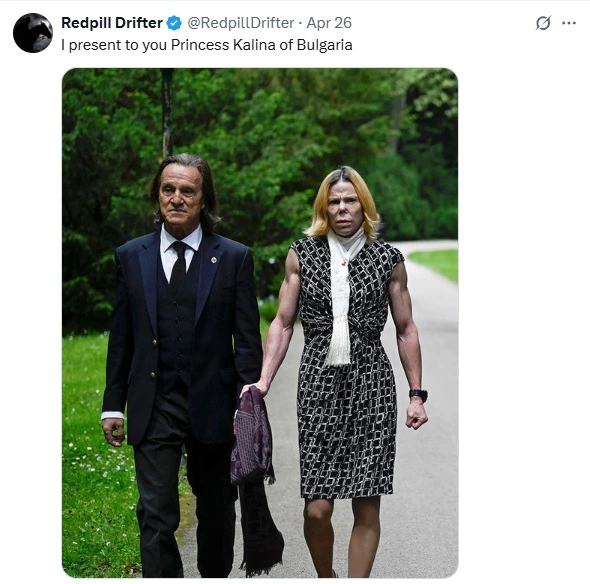Click the tweet text about Princess Kalina
Image resolution: width=590 pixels, height=584 pixels.
click(x=207, y=45)
